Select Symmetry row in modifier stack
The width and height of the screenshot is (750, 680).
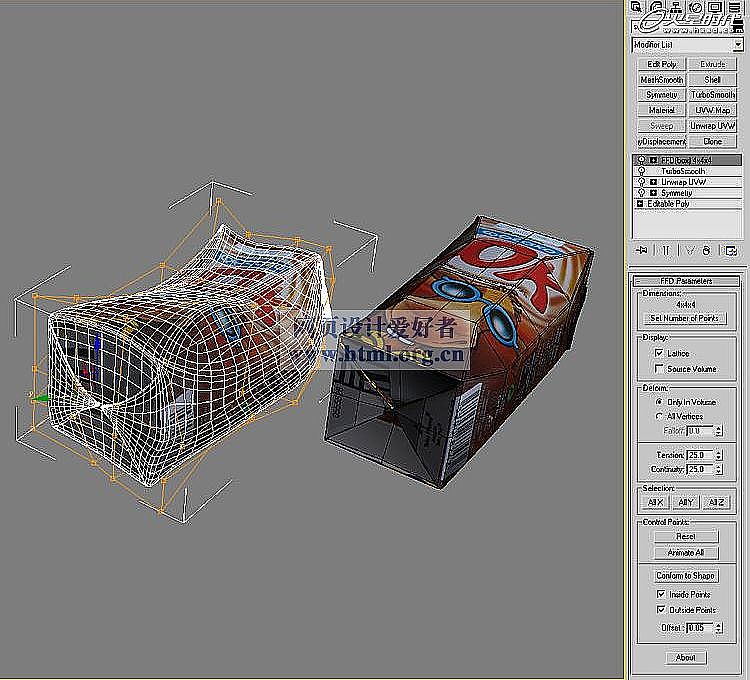click(687, 193)
